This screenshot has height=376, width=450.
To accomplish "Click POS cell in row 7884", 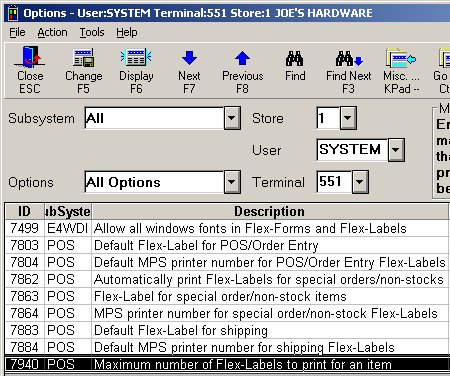I will pyautogui.click(x=68, y=347).
